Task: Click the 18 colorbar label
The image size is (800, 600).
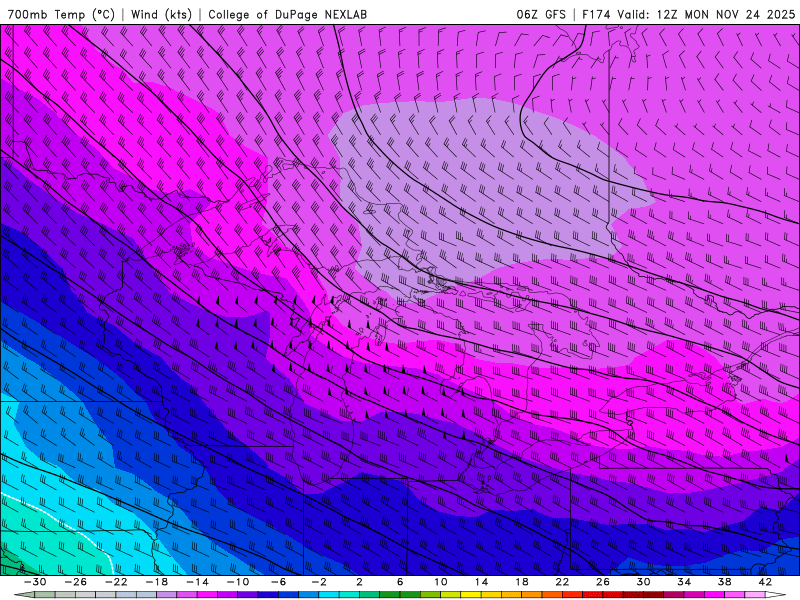Action: click(521, 582)
